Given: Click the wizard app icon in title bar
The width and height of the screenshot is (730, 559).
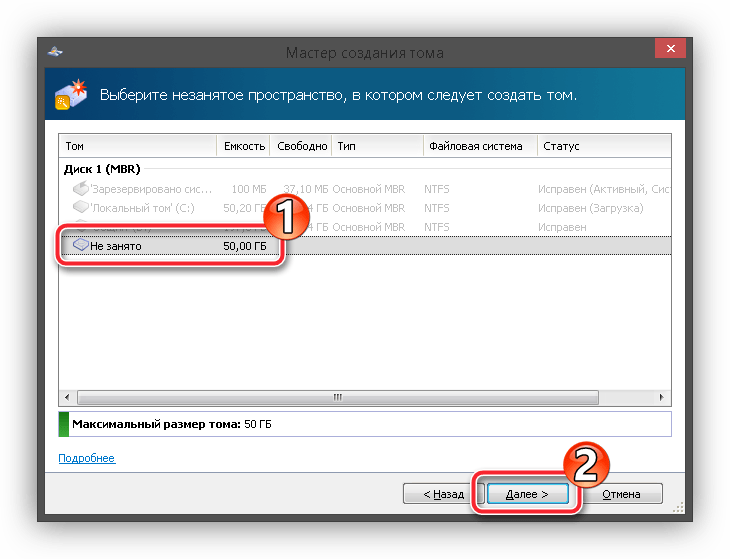Looking at the screenshot, I should point(55,51).
